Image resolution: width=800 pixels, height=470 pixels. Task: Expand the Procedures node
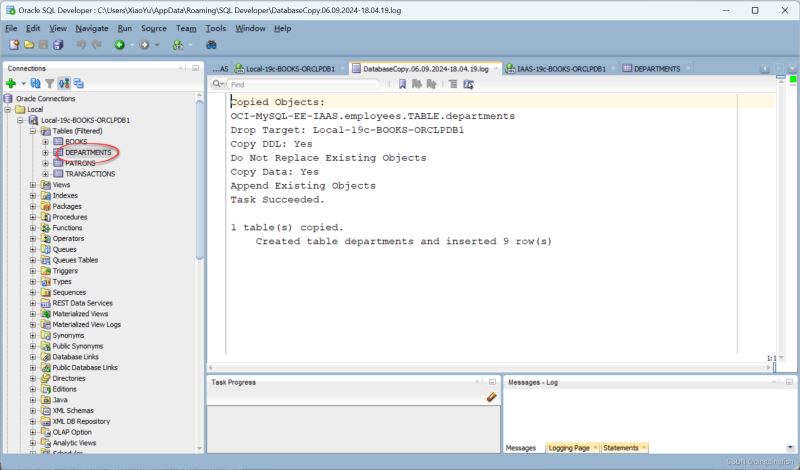[33, 217]
